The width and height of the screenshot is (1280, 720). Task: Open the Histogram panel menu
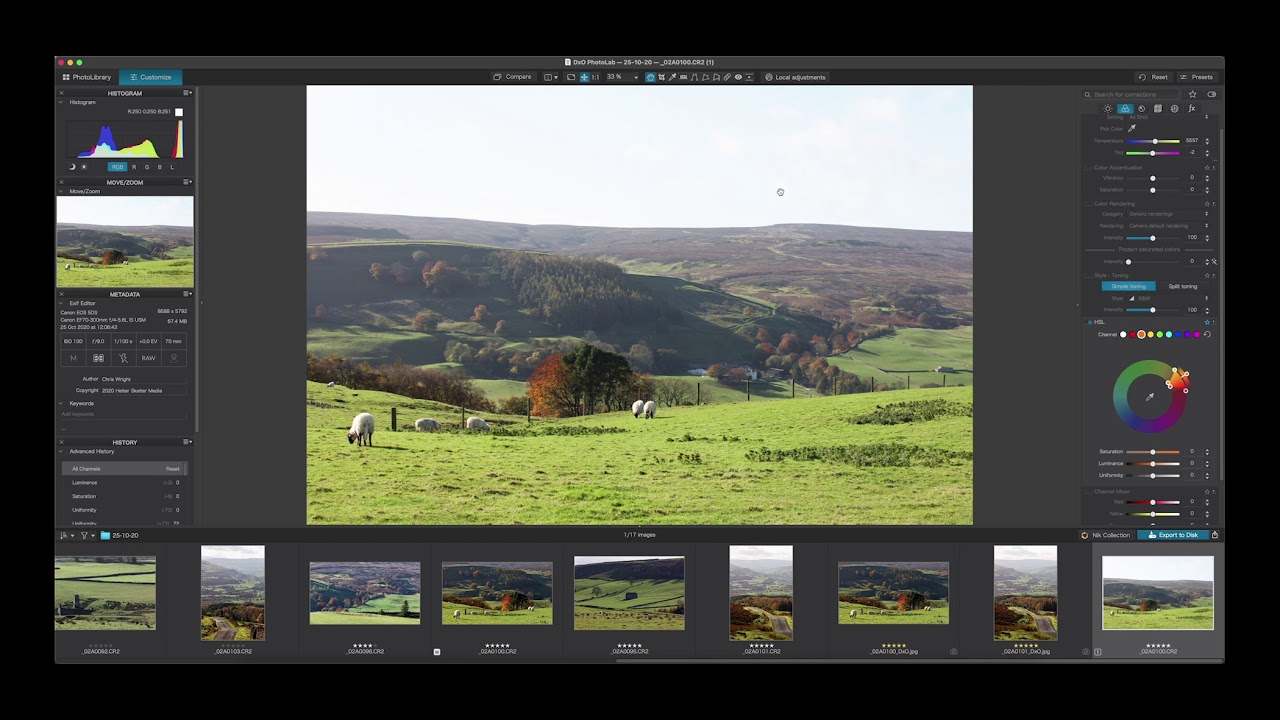tap(187, 93)
